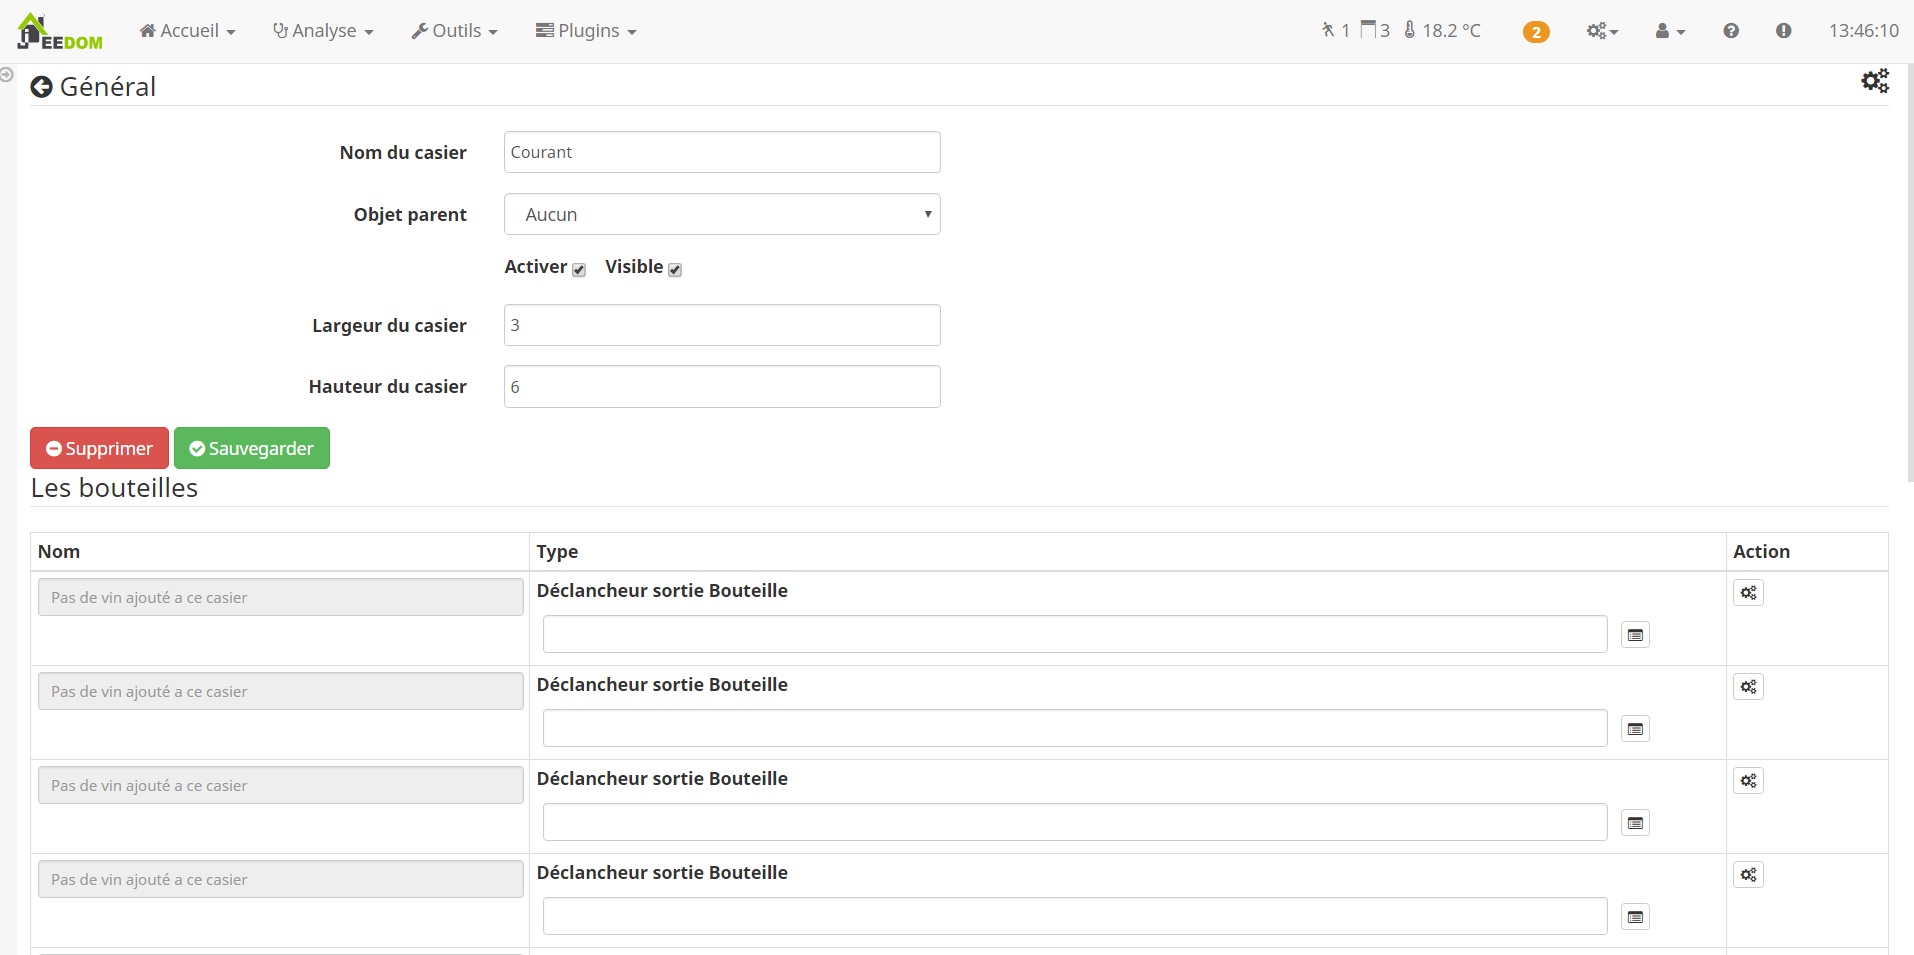Click the green Sauvegarder button
The height and width of the screenshot is (955, 1914).
(x=252, y=448)
